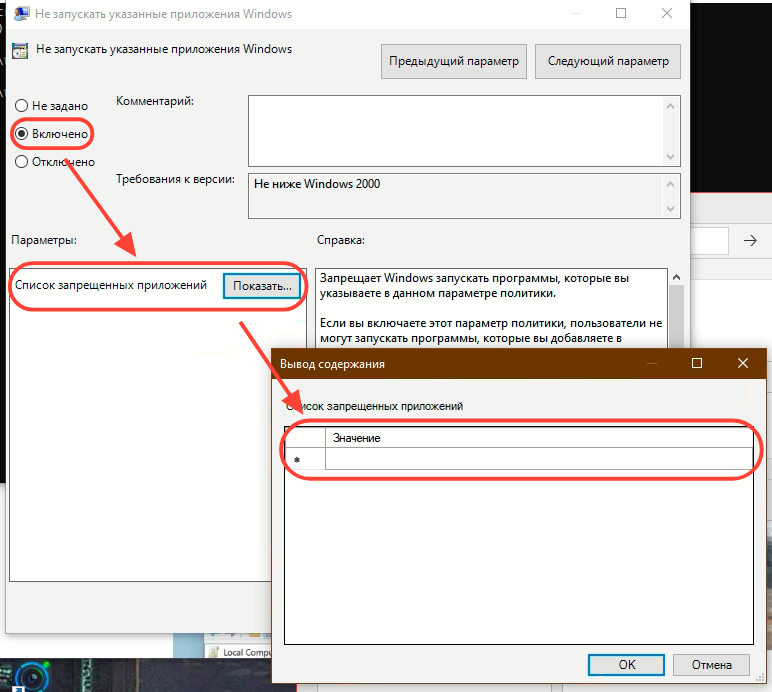Click the policy window title bar icon
The image size is (772, 692).
(x=22, y=13)
